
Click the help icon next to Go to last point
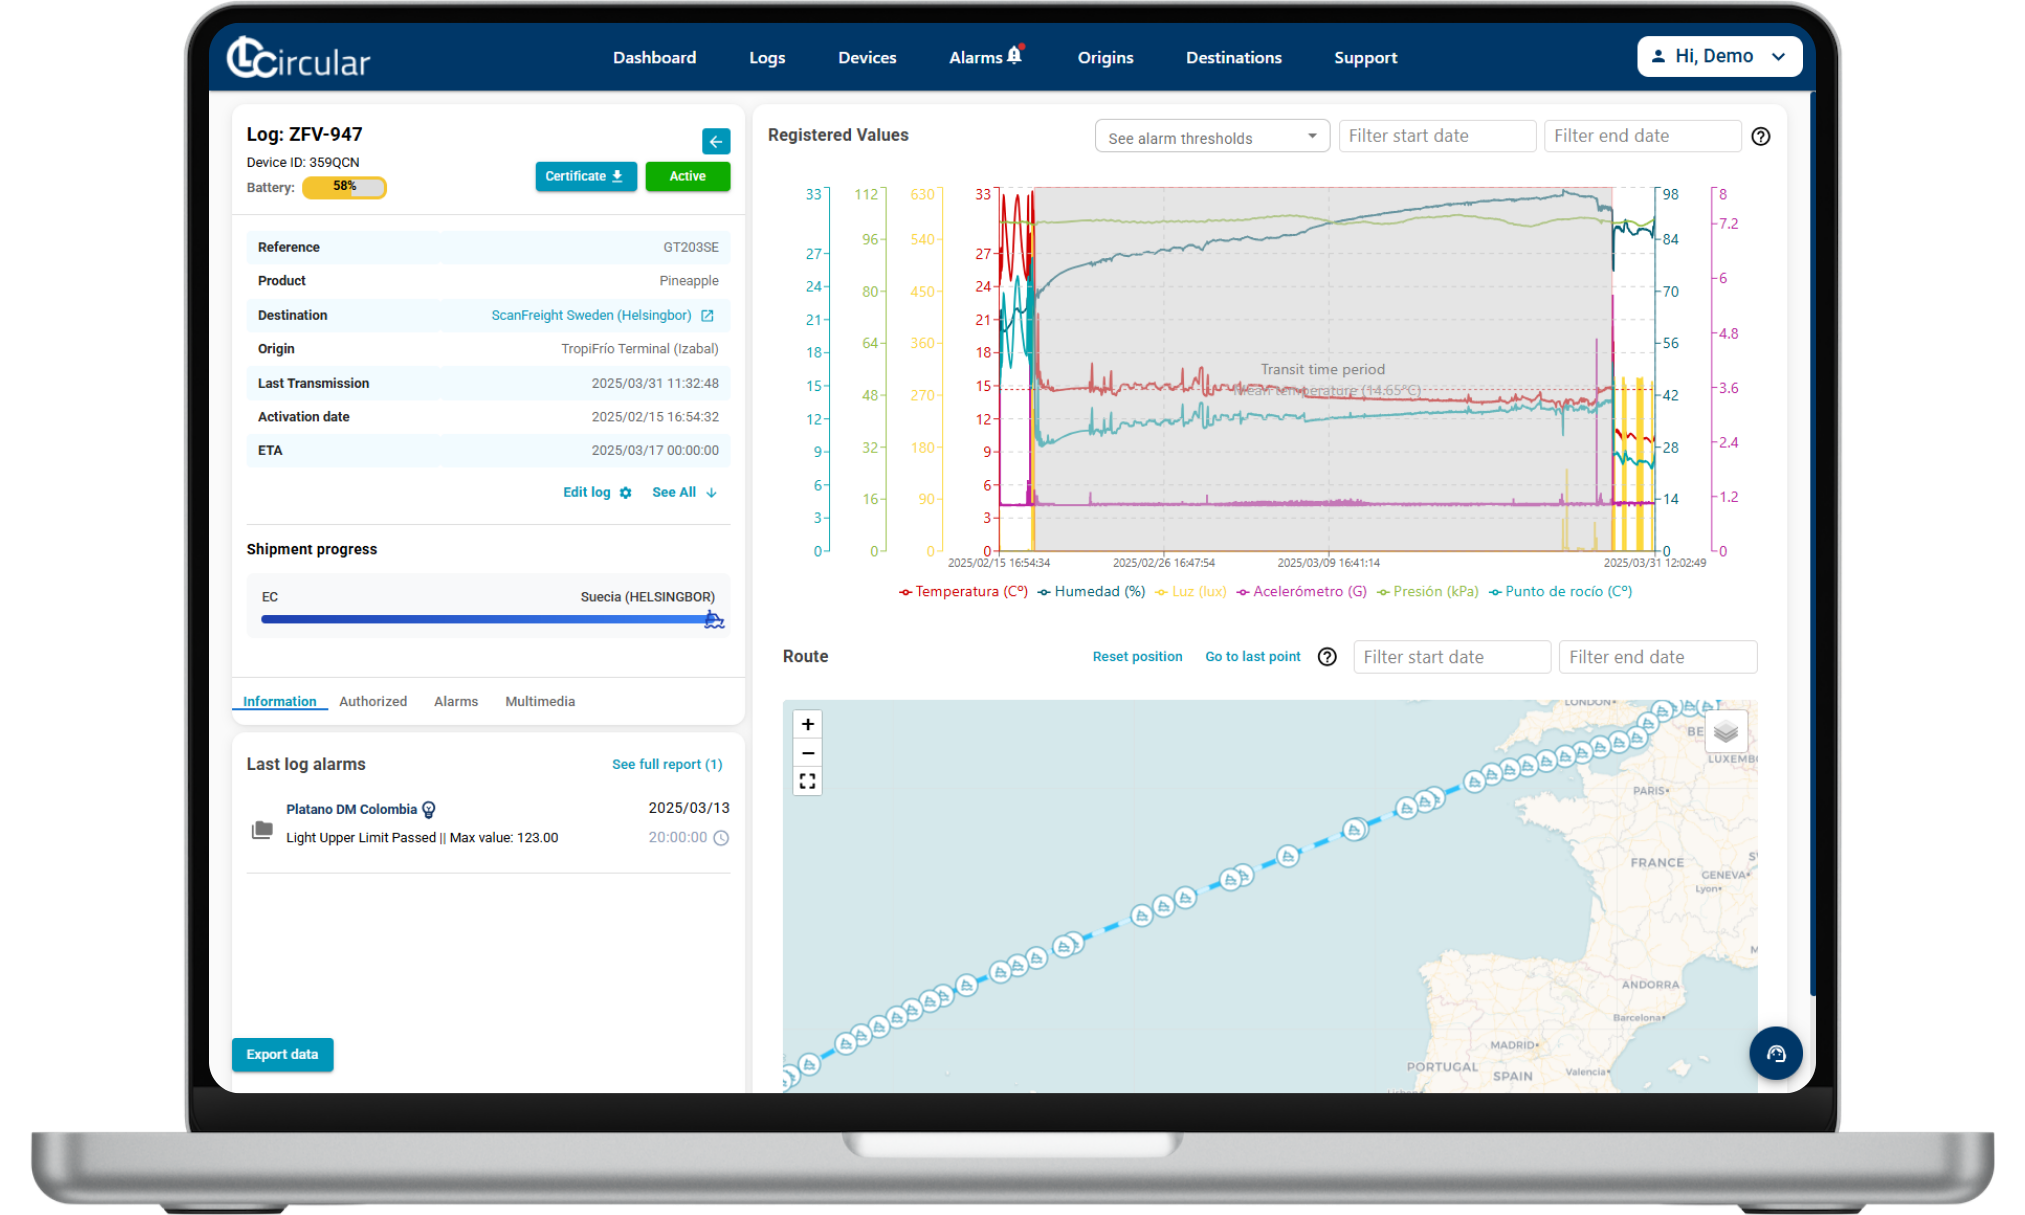click(1327, 657)
